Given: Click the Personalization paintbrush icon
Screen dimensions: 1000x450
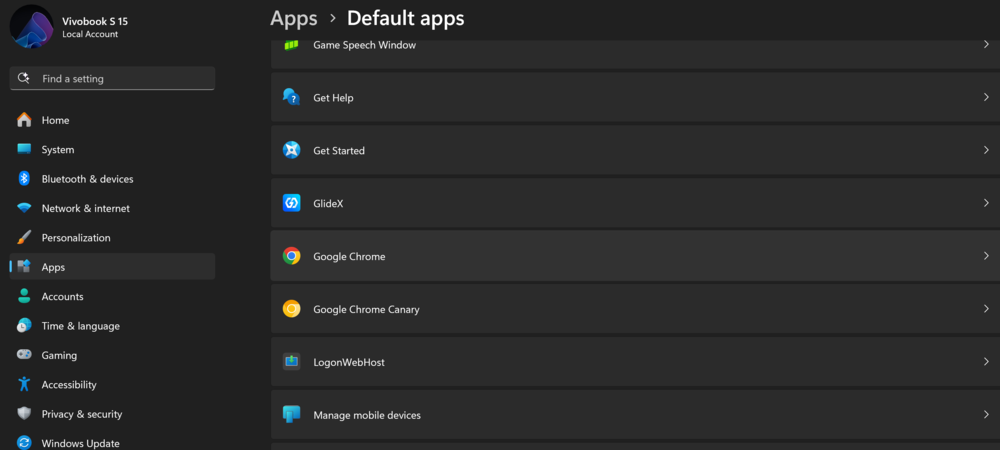Looking at the screenshot, I should [24, 237].
